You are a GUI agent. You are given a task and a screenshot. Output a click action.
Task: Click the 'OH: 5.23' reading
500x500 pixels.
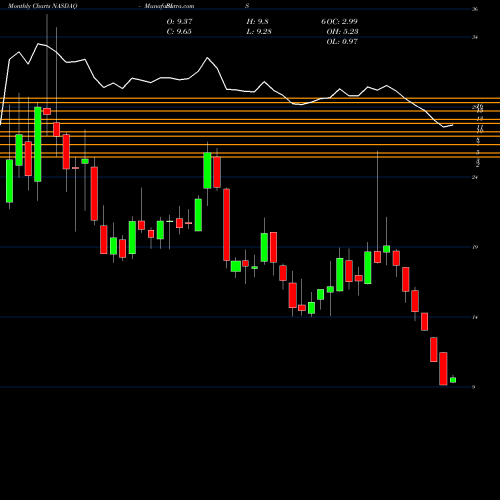pos(342,31)
